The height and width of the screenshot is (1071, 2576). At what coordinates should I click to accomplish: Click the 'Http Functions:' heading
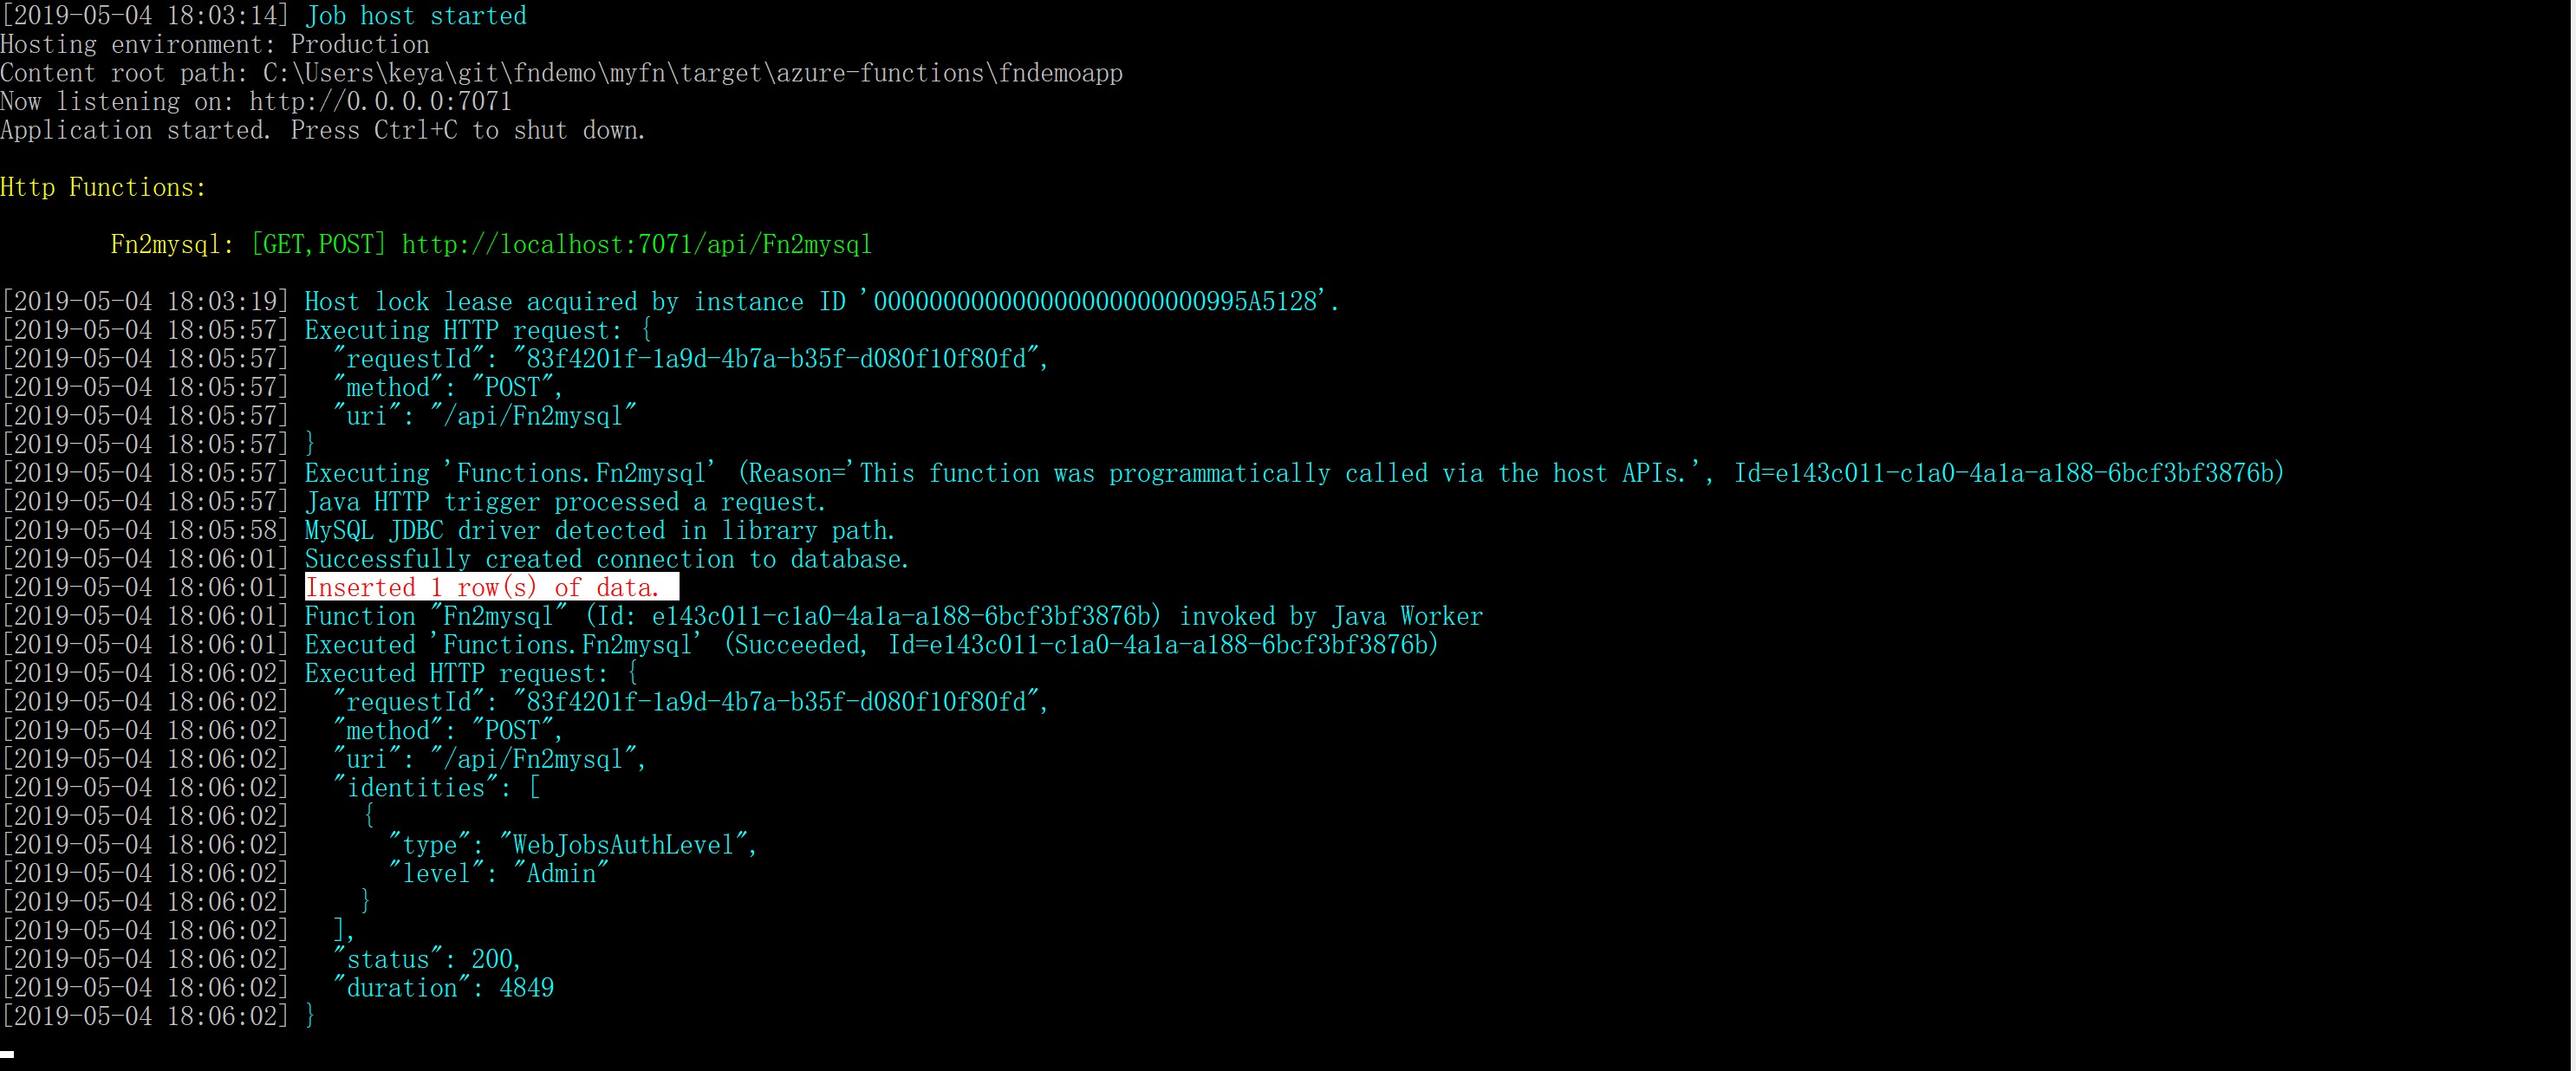pos(103,188)
